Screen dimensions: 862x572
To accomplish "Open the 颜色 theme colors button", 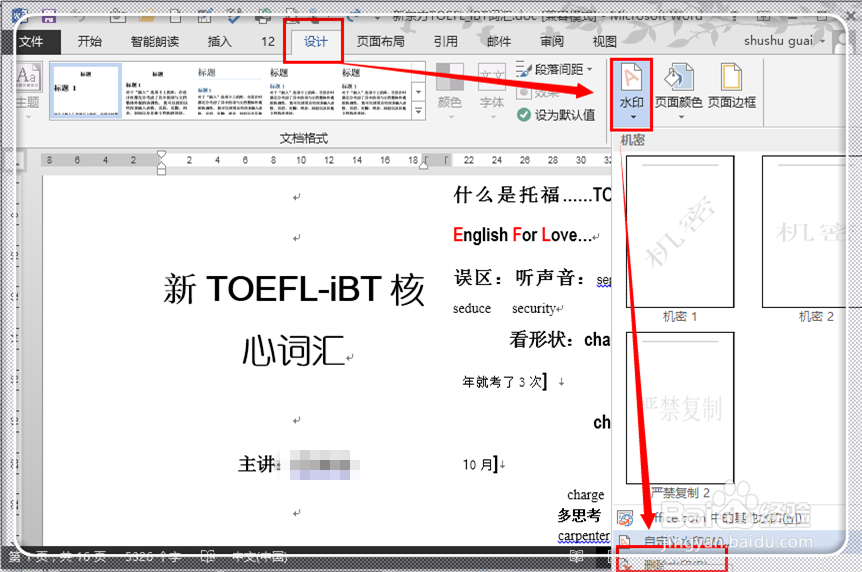I will pos(450,91).
